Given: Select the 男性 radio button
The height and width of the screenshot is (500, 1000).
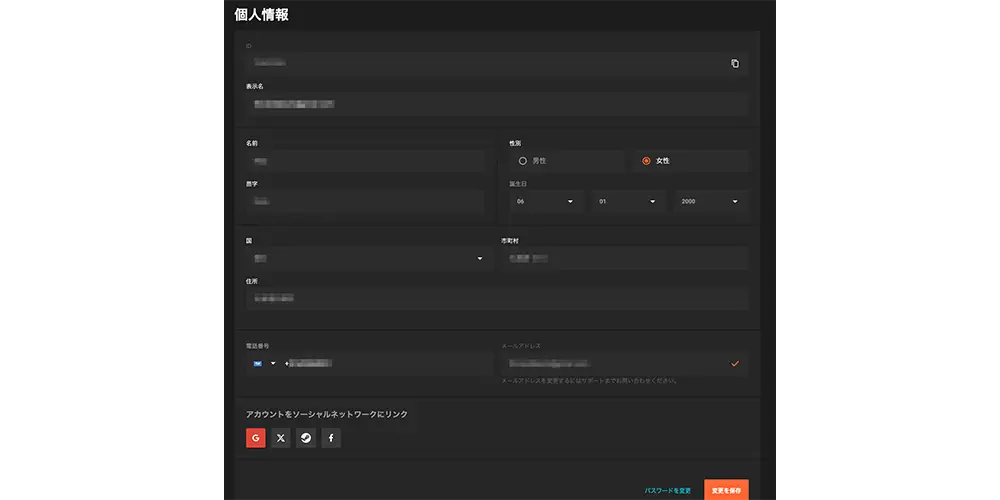Looking at the screenshot, I should click(522, 161).
